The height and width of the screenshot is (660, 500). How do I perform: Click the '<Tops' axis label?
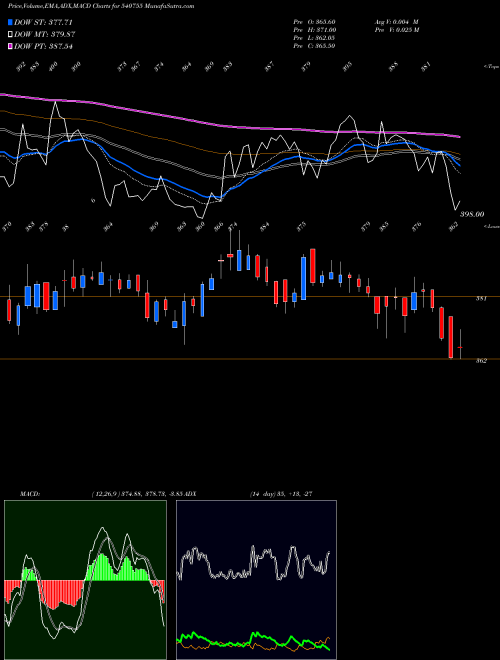click(491, 67)
